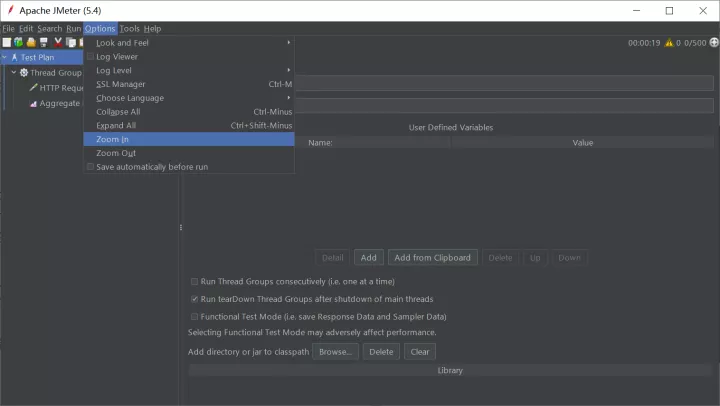Click the Thread Group gear icon
Image resolution: width=720 pixels, height=406 pixels.
[24, 73]
